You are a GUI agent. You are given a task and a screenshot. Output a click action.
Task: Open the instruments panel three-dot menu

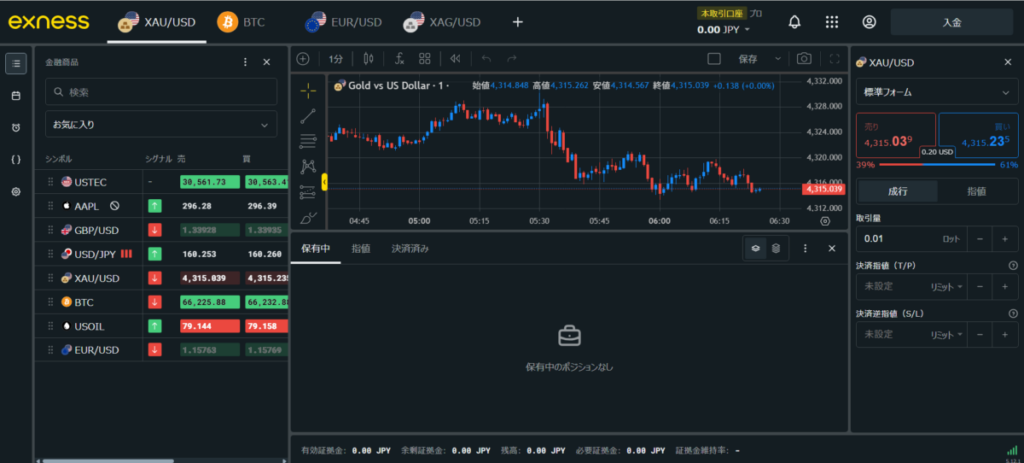[246, 62]
